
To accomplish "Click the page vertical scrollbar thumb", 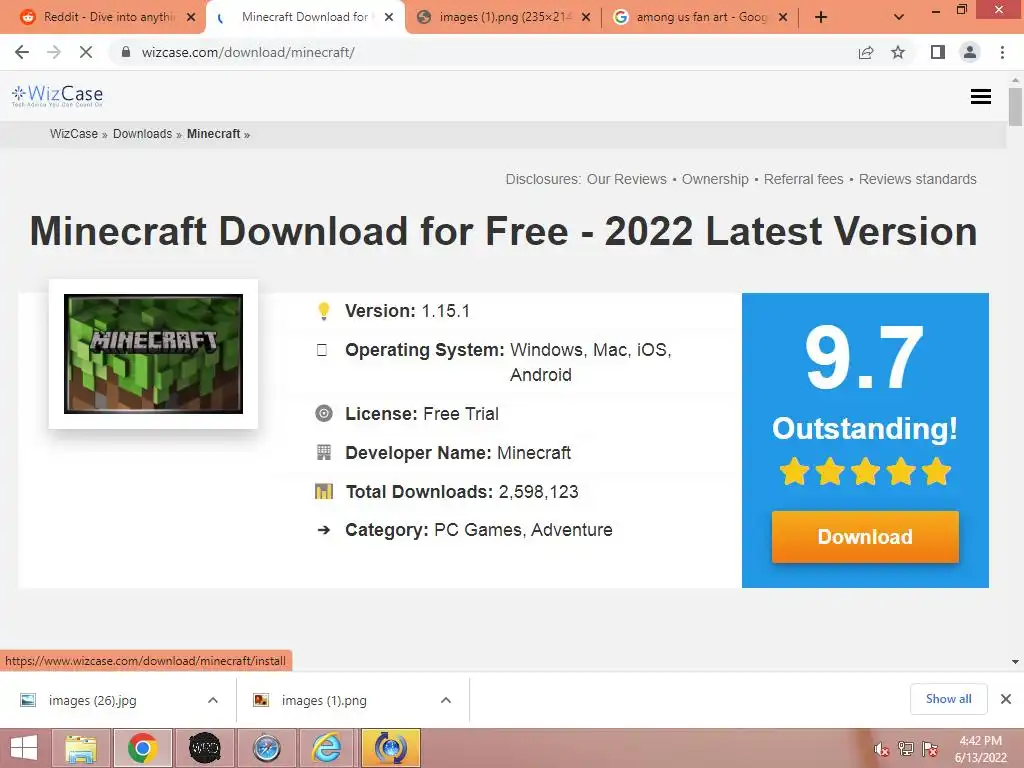I will (1015, 106).
